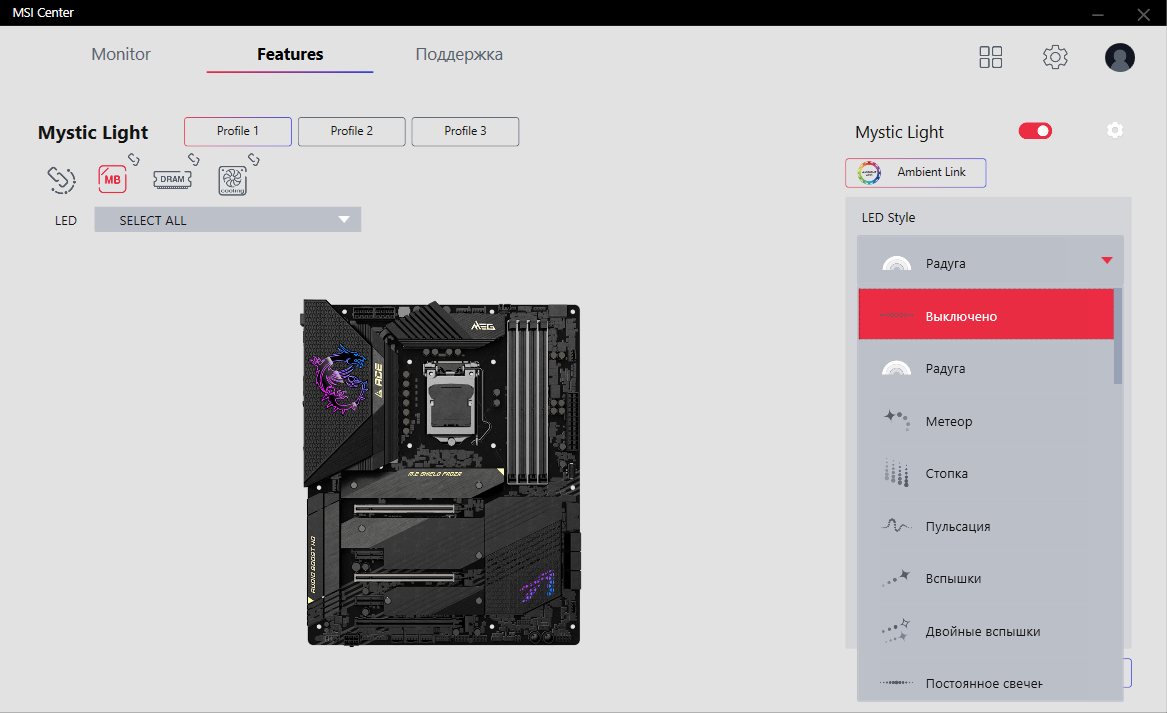The width and height of the screenshot is (1167, 713).
Task: Open Mystic Light panel settings gear
Action: (x=1114, y=130)
